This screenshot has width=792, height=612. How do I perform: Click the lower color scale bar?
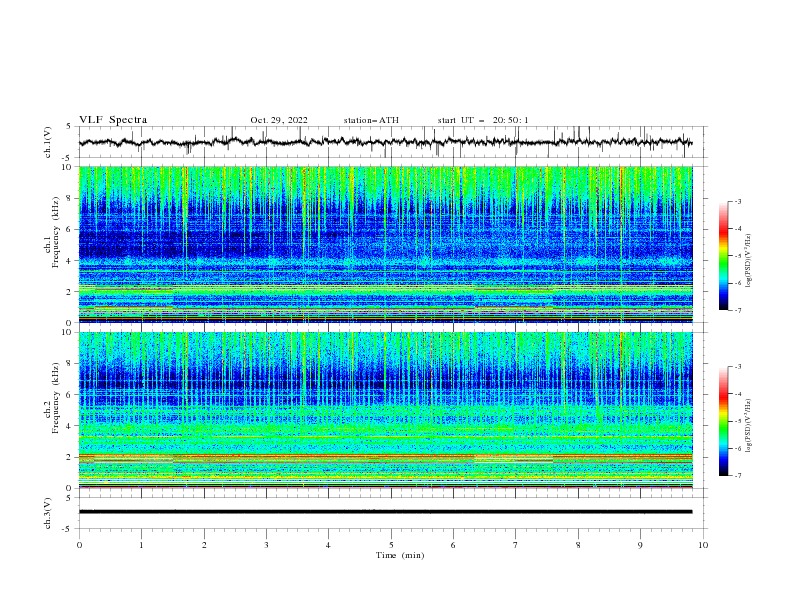point(723,421)
